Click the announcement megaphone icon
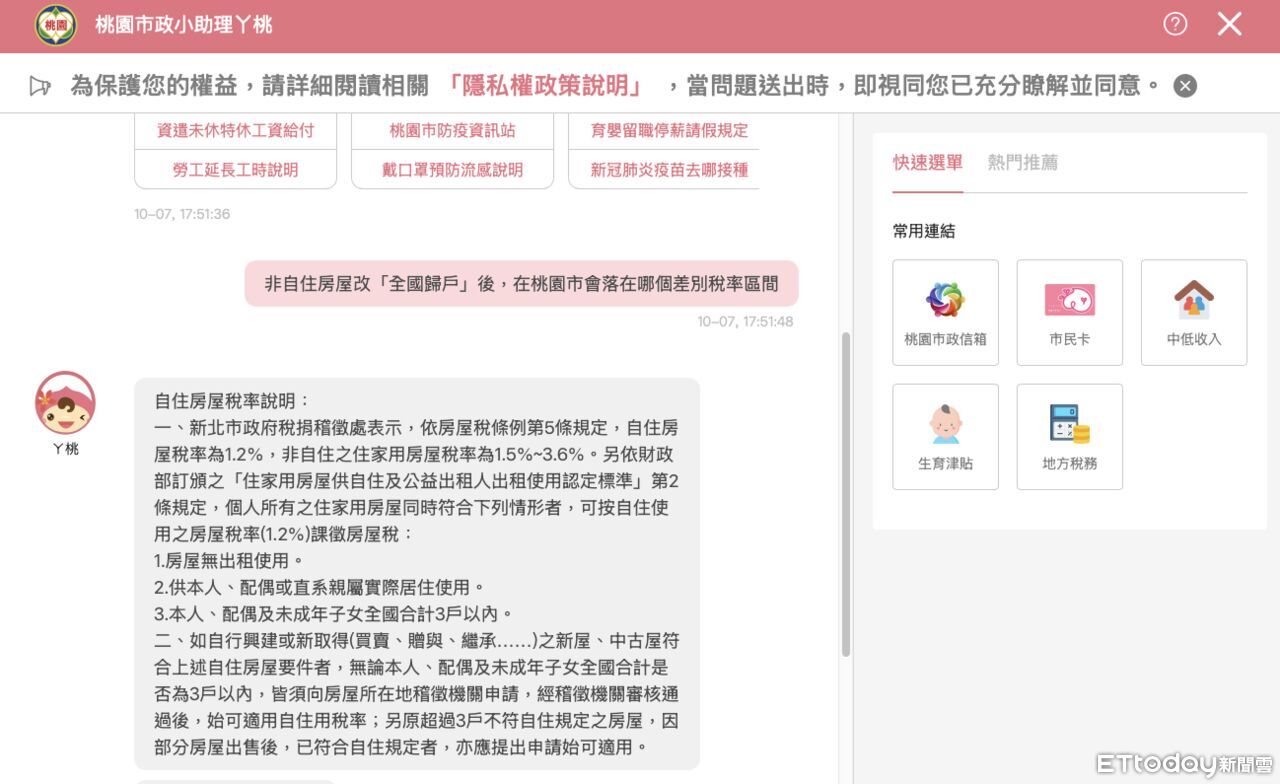This screenshot has width=1280, height=784. 40,86
